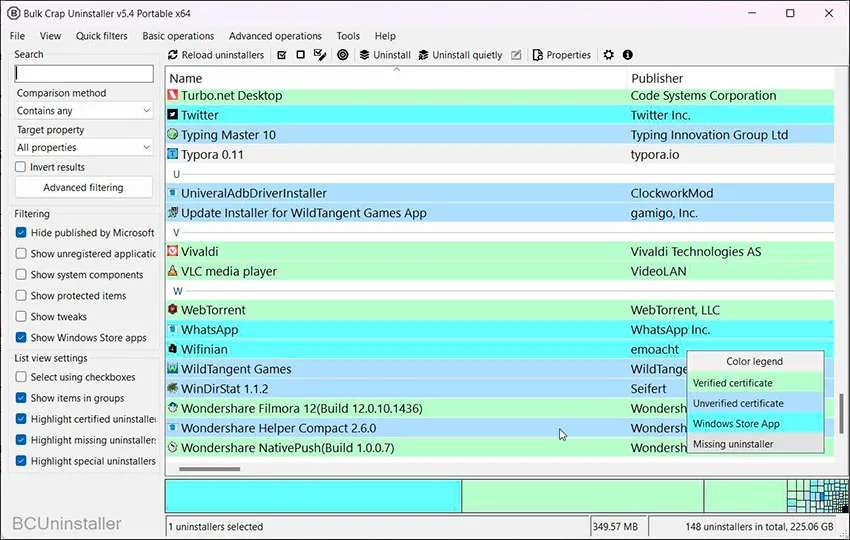
Task: Click the VLC media player cone icon
Action: click(x=172, y=271)
